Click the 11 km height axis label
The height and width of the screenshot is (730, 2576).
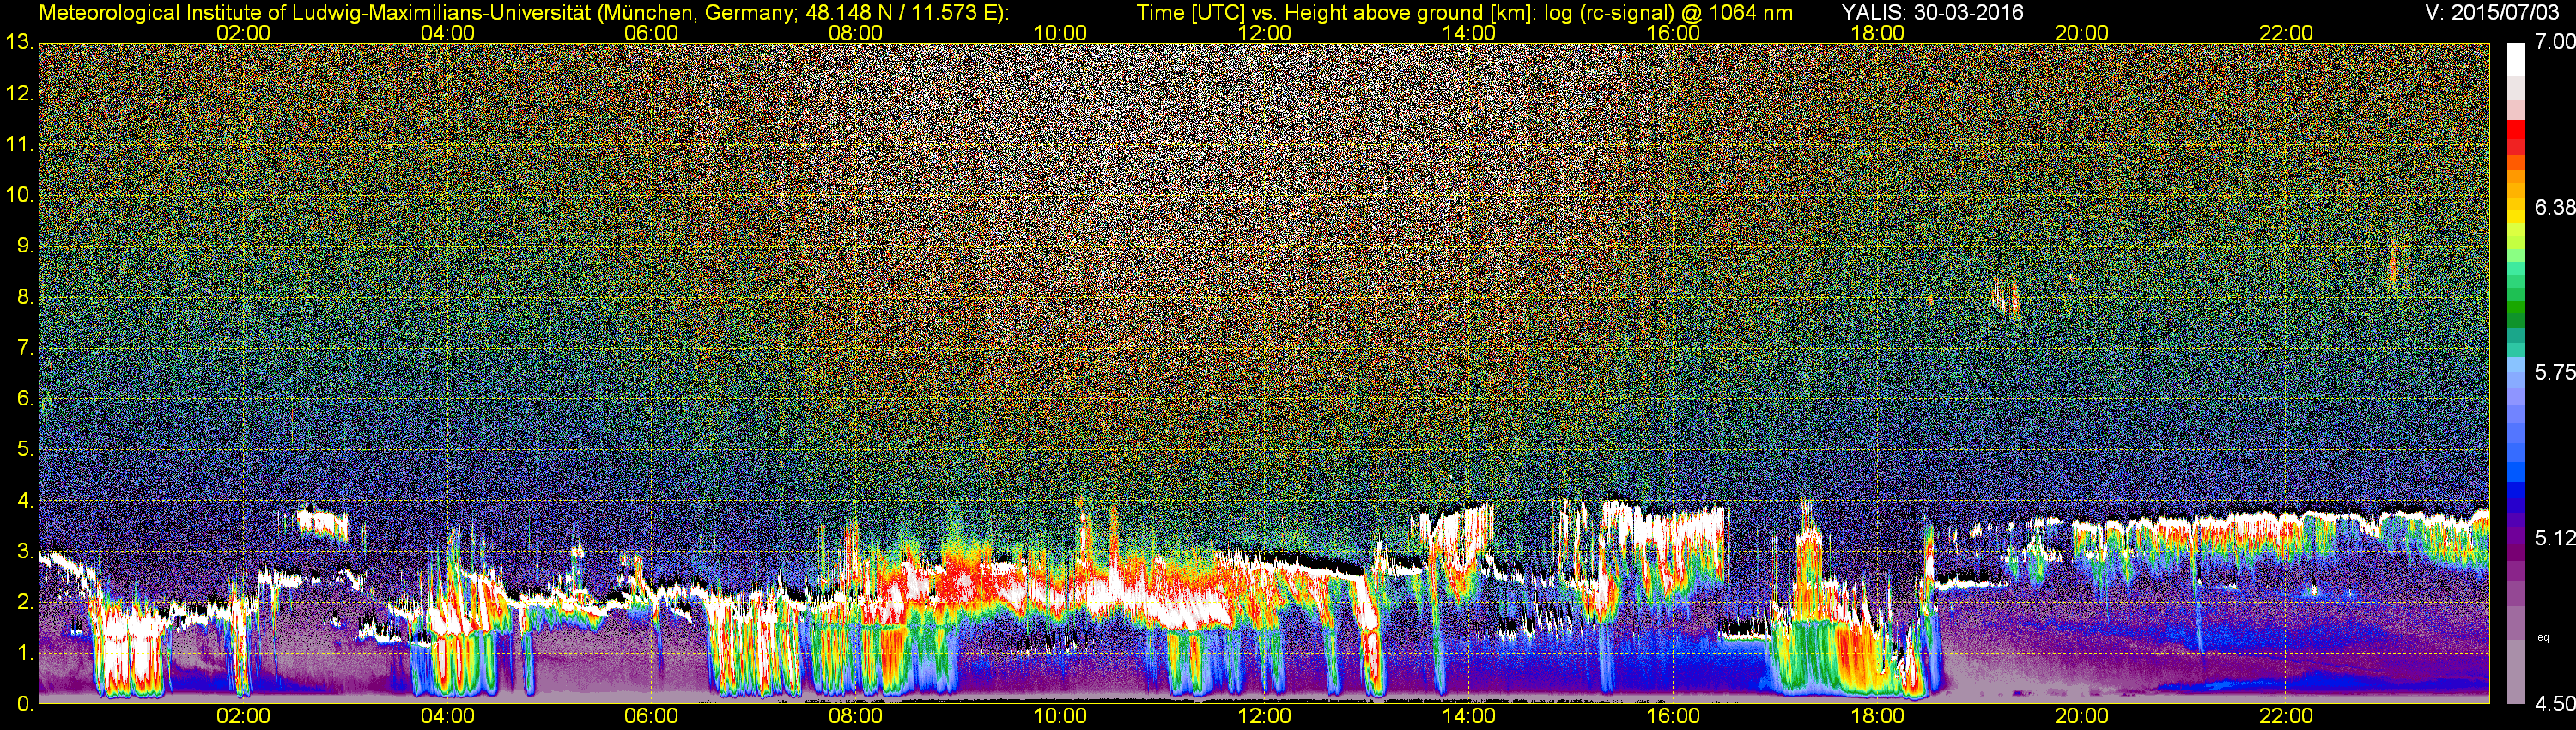click(x=18, y=145)
